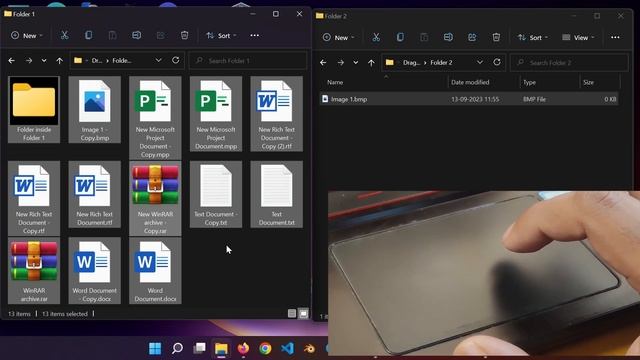Go up one level in Folder 2
This screenshot has width=640, height=360.
point(371,62)
